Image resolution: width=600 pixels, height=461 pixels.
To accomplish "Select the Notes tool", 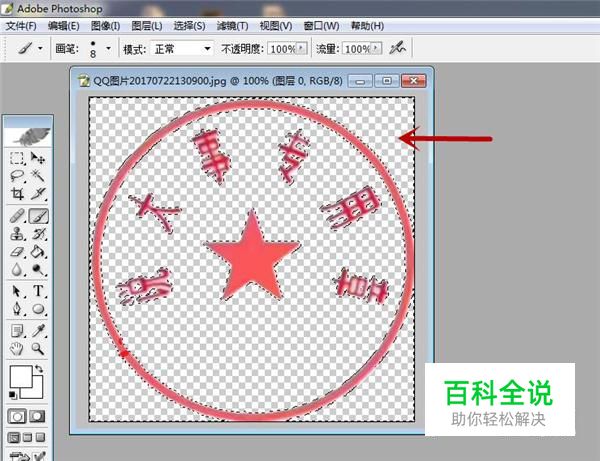I will tap(17, 331).
